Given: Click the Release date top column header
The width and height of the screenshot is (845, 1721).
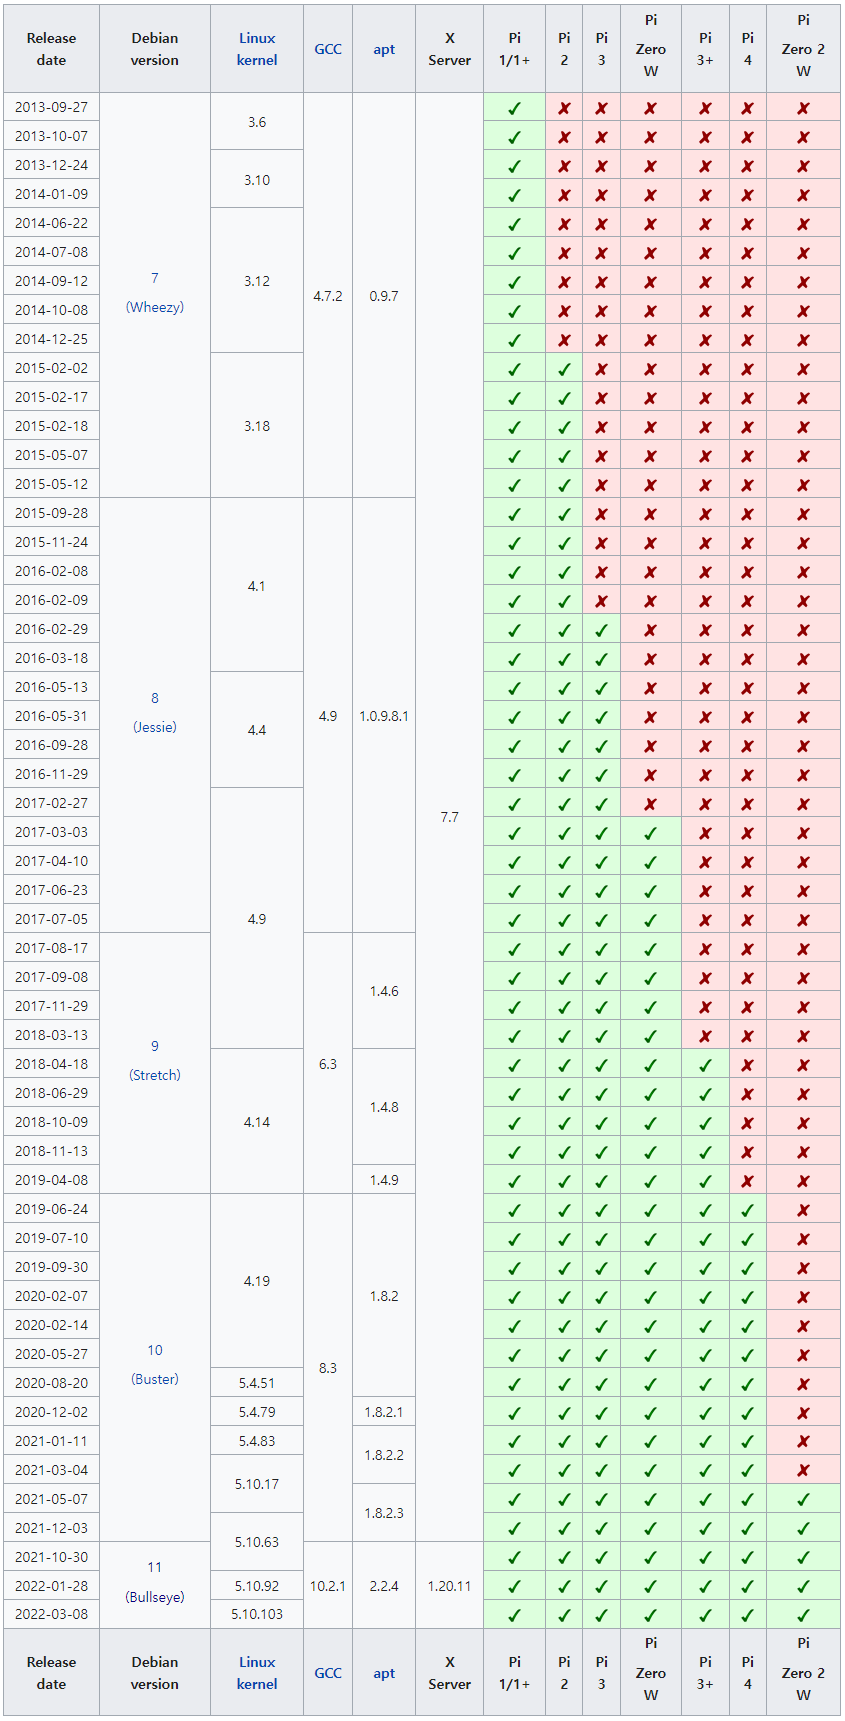Looking at the screenshot, I should point(51,49).
